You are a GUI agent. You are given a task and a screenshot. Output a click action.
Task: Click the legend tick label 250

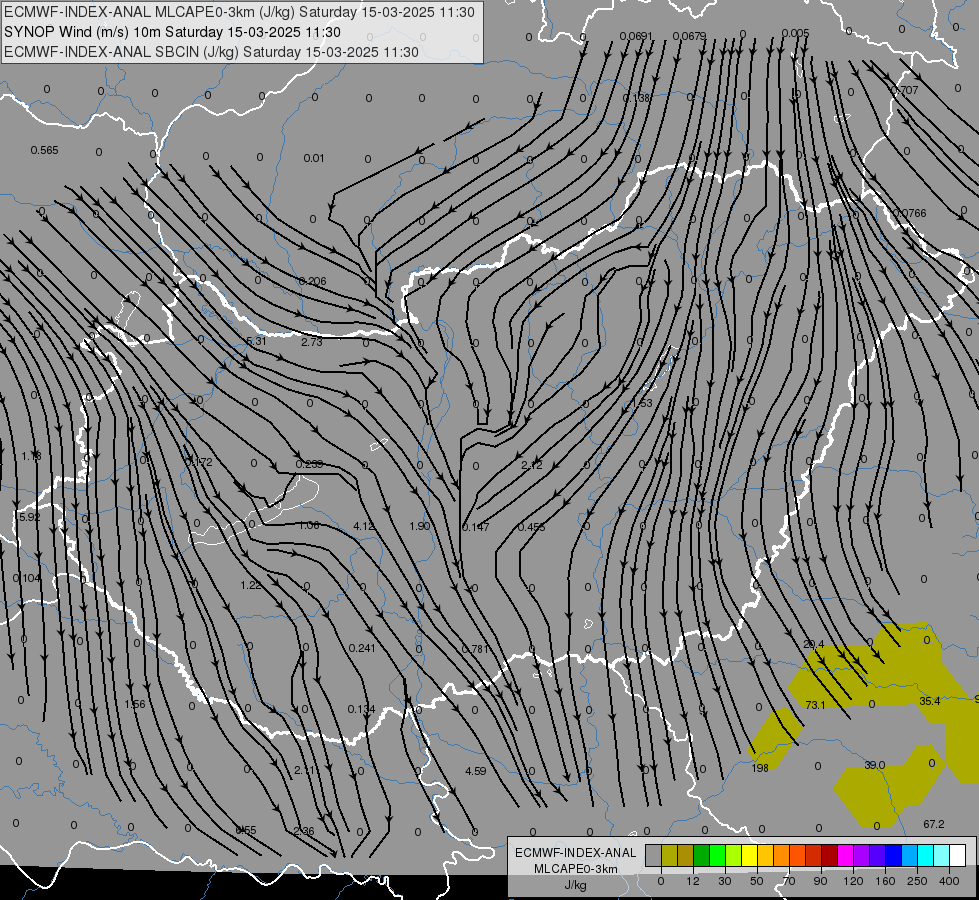917,881
